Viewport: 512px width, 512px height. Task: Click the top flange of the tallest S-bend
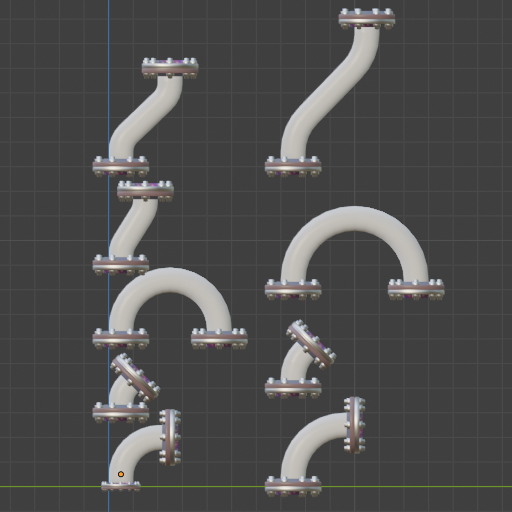point(367,19)
